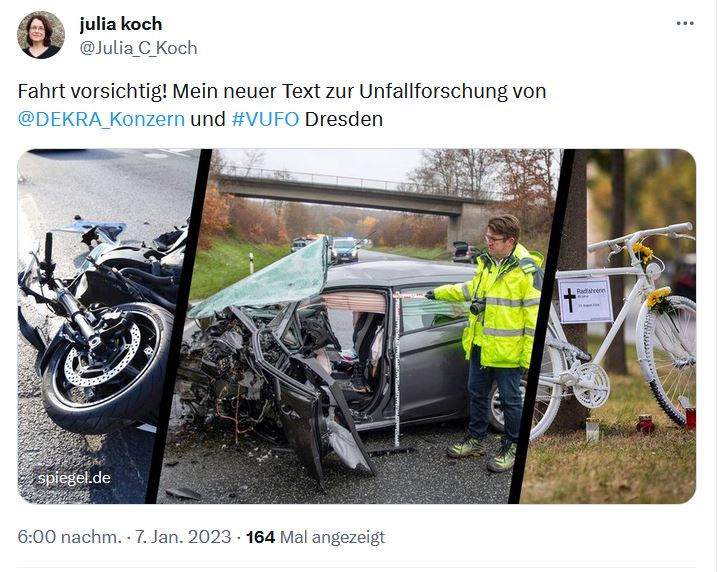Open the three-dot more options menu

[x=685, y=23]
